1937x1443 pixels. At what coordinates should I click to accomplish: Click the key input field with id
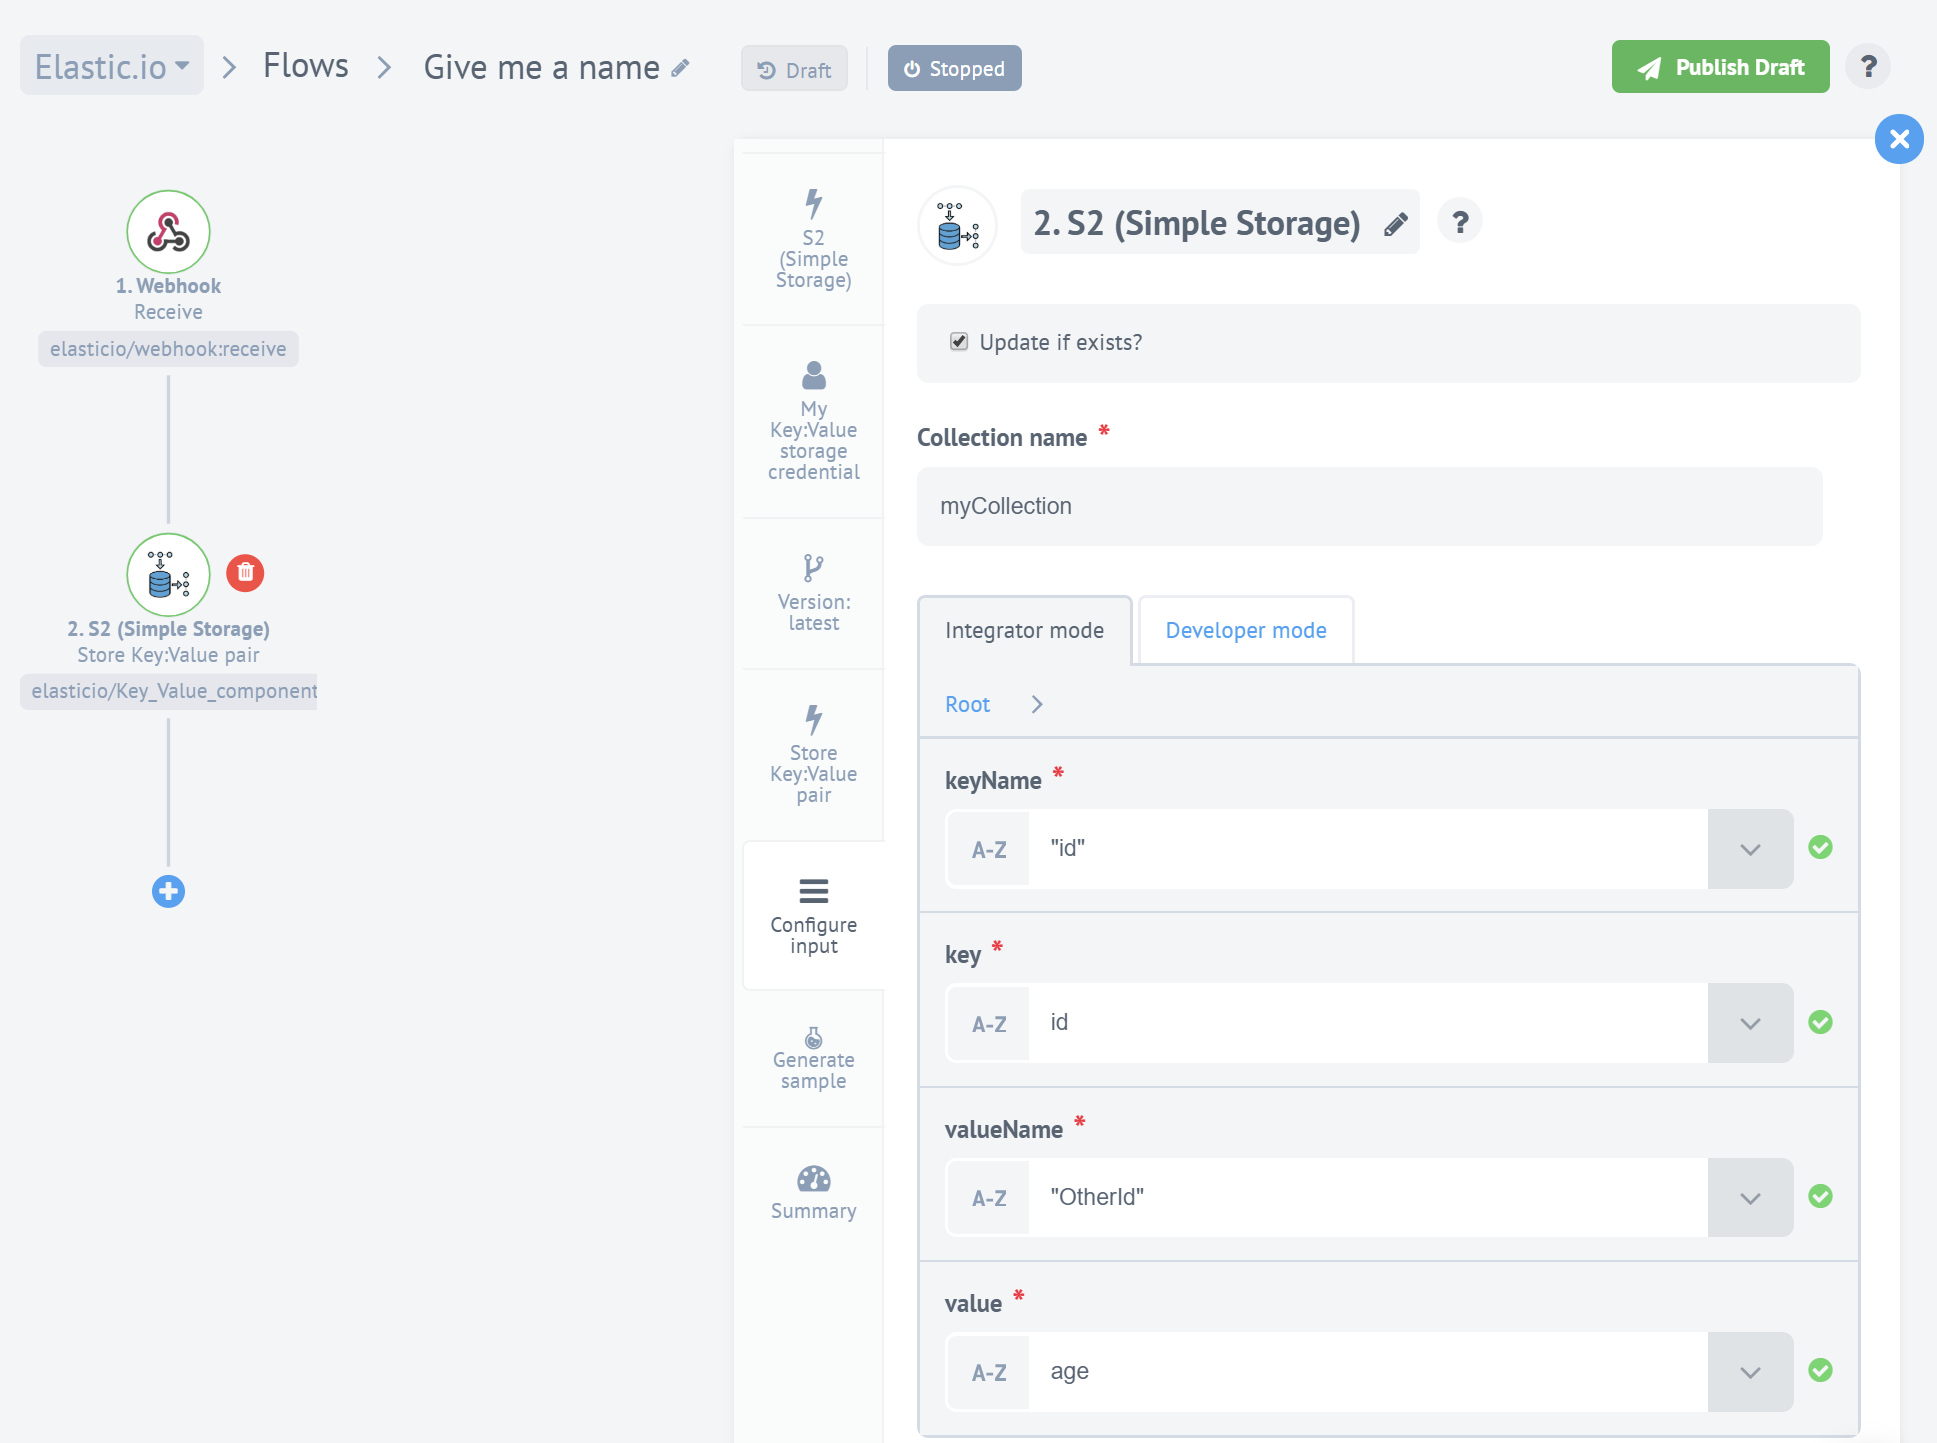[1367, 1023]
